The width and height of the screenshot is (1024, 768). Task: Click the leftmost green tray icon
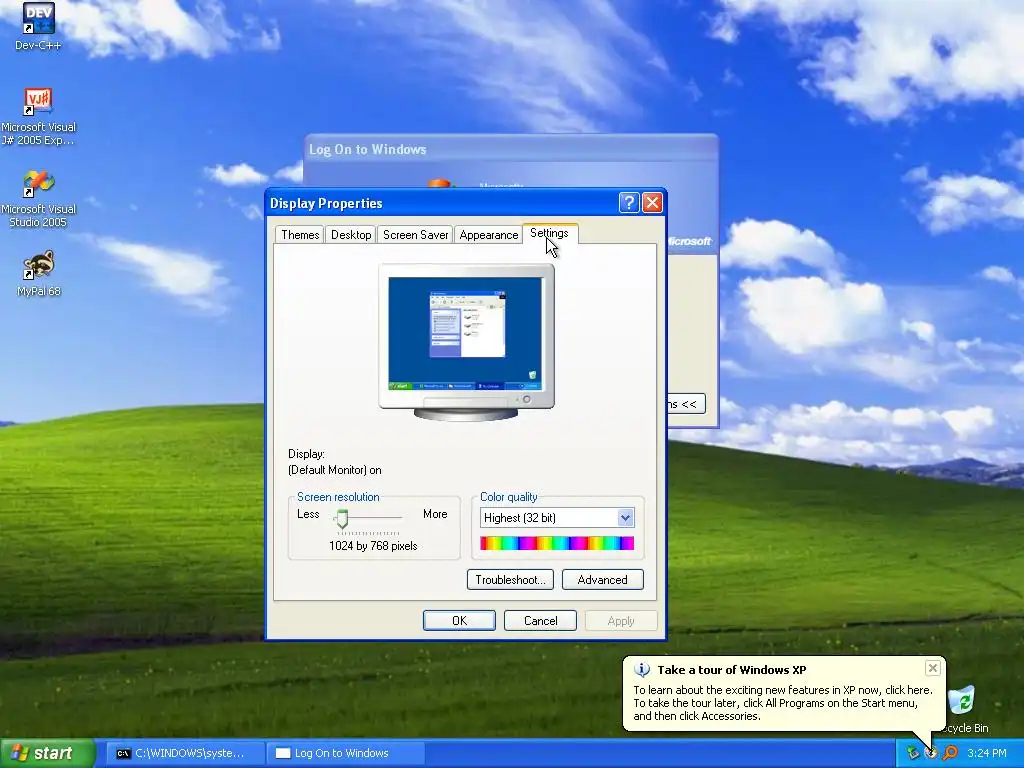tap(912, 753)
